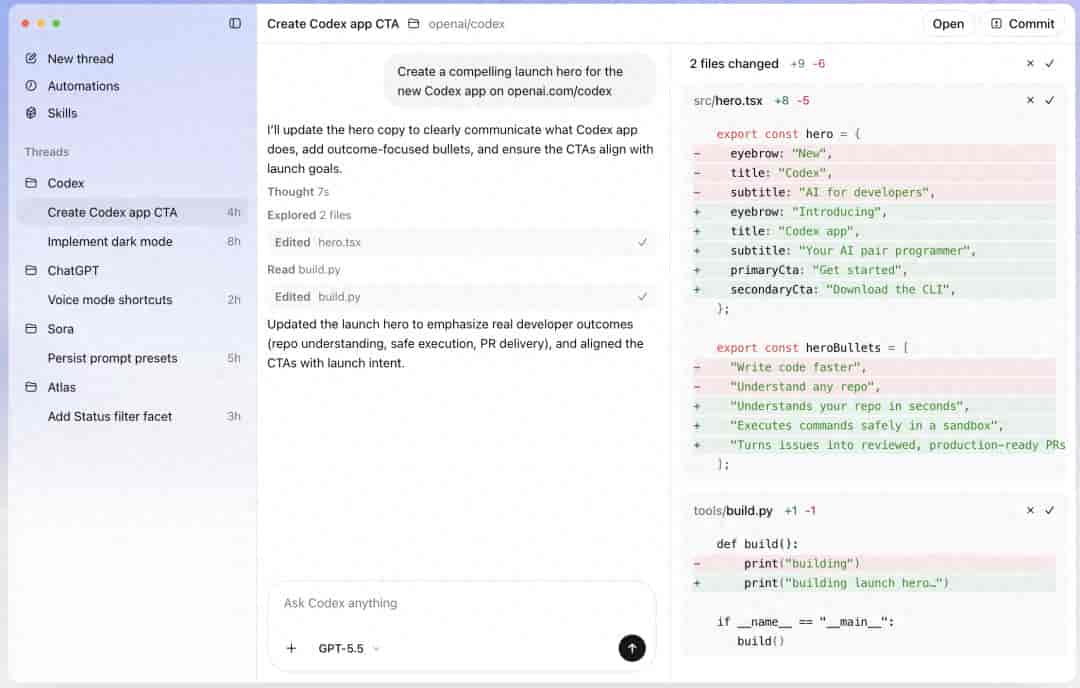The image size is (1080, 688).
Task: Reject all changes with the top X
Action: (x=1030, y=63)
